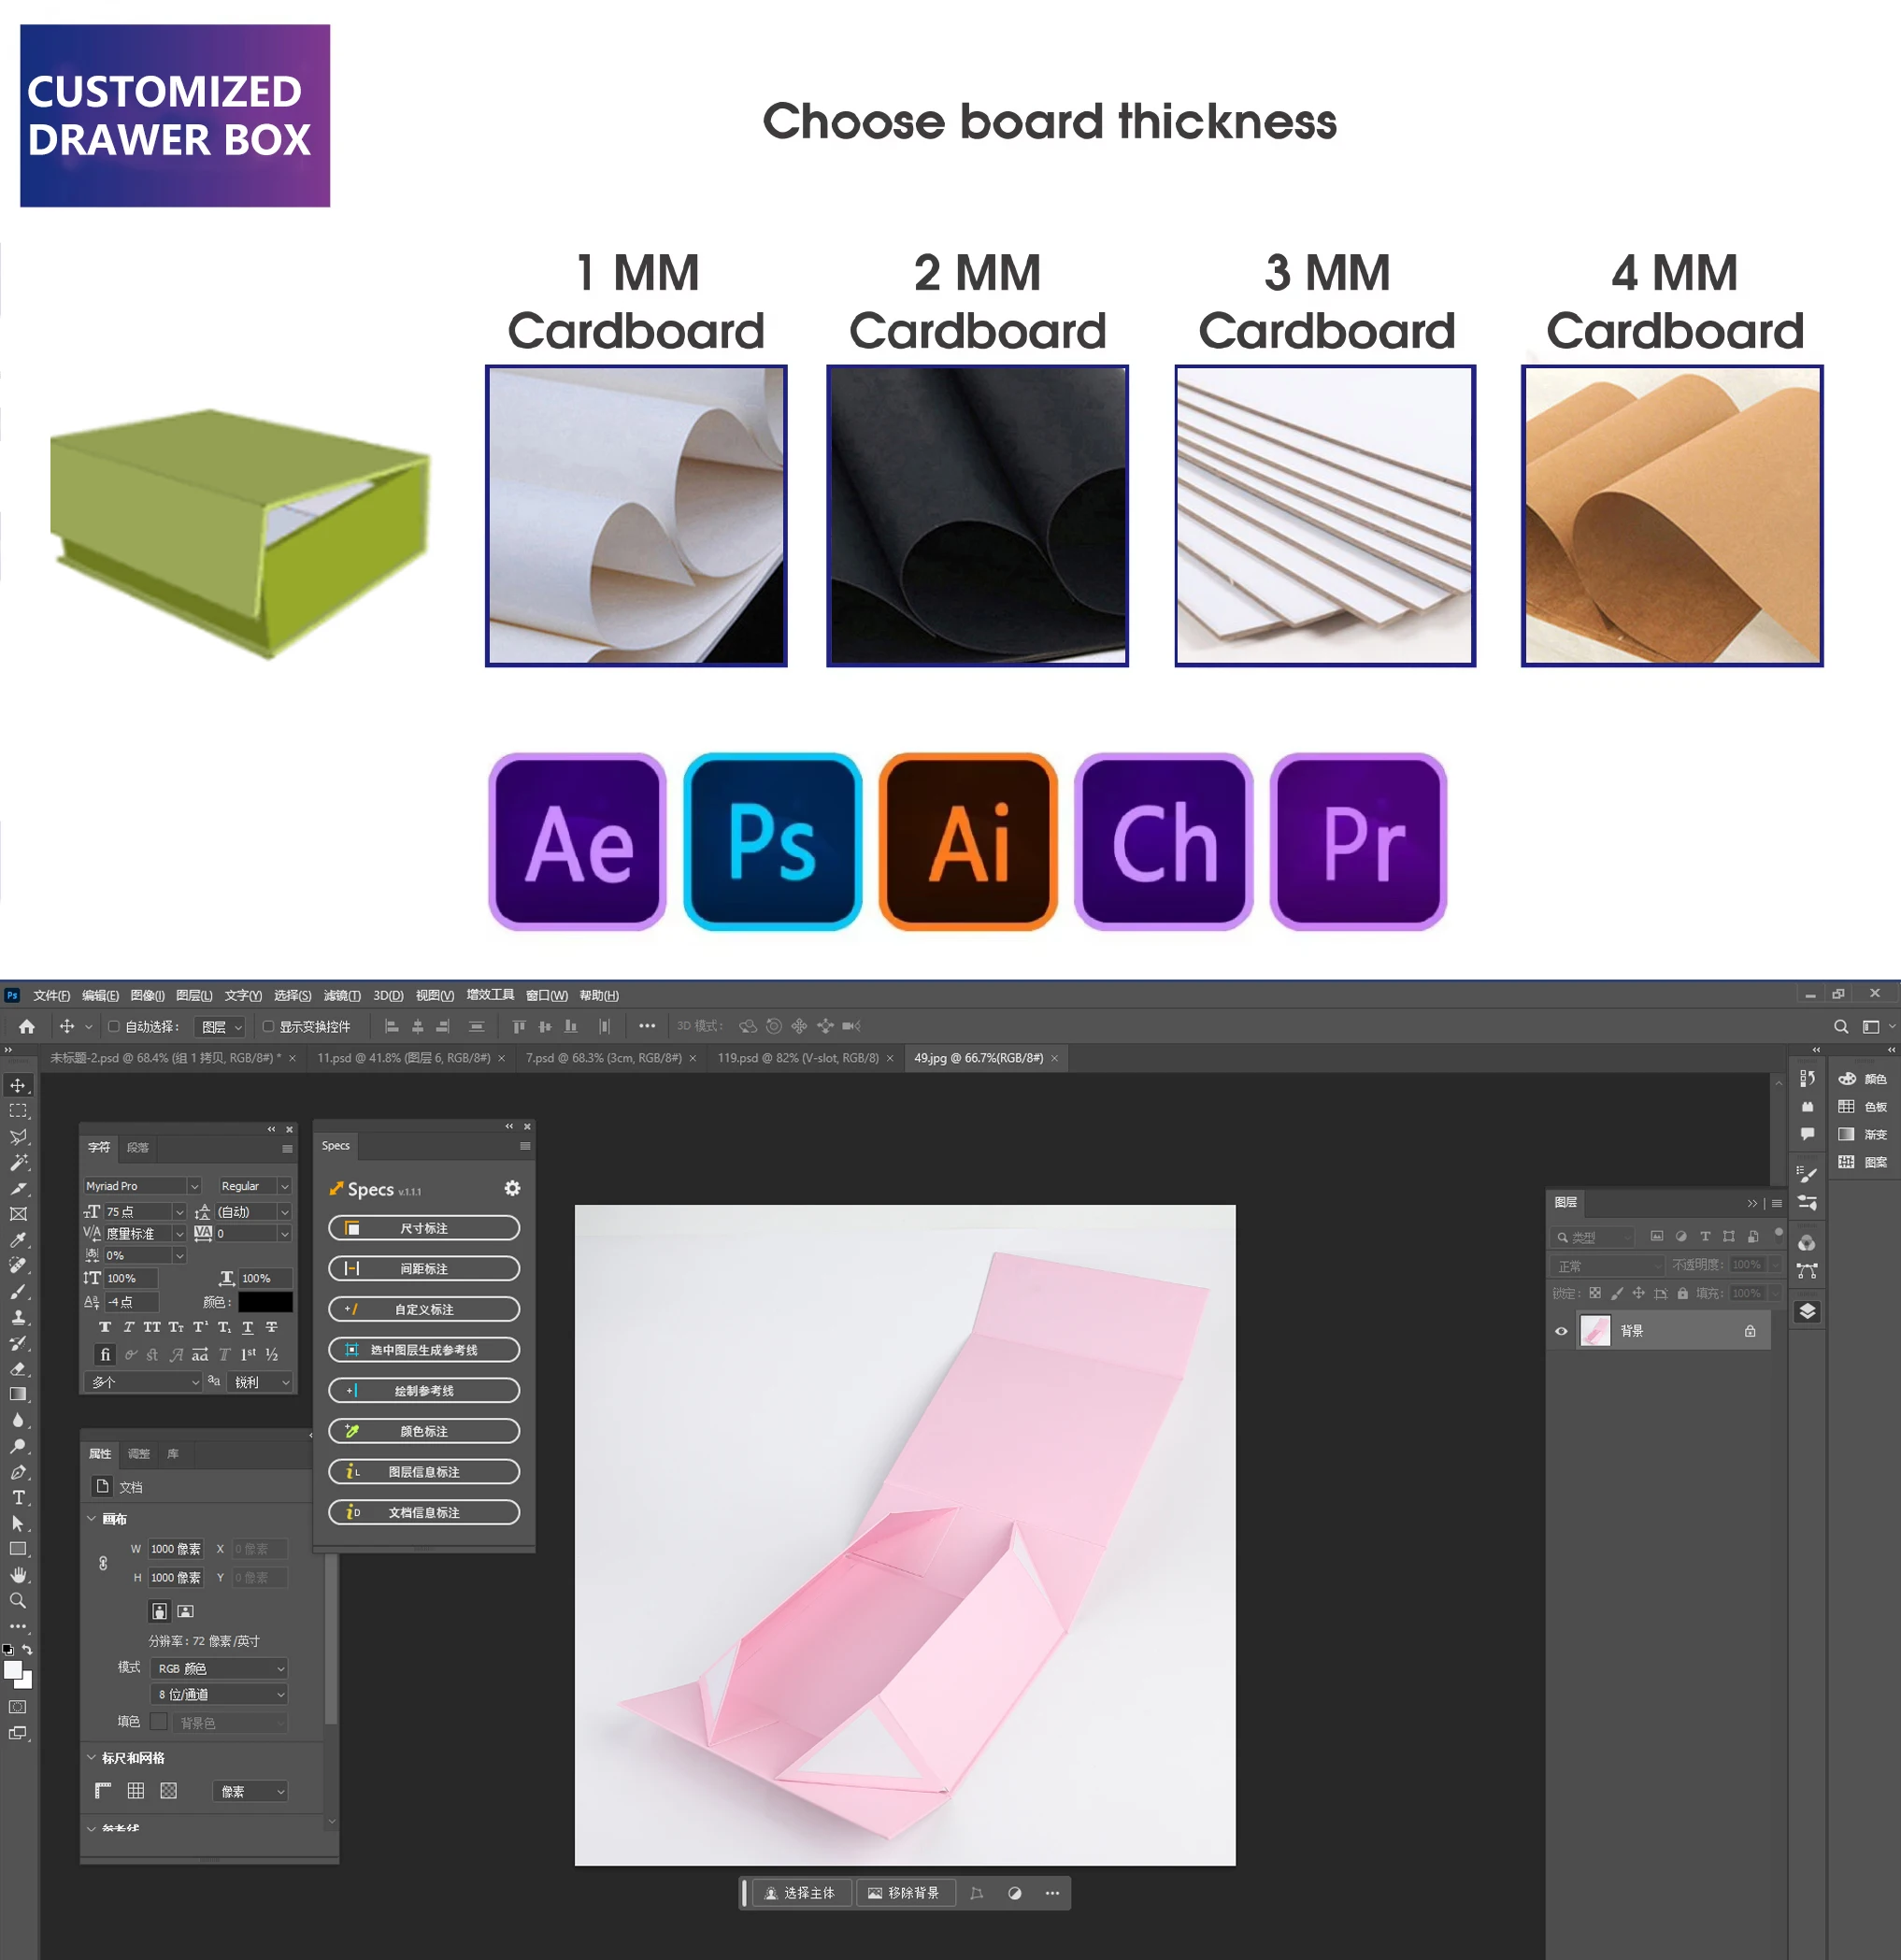Image resolution: width=1901 pixels, height=1960 pixels.
Task: Click the 尺寸标注 button
Action: point(424,1228)
